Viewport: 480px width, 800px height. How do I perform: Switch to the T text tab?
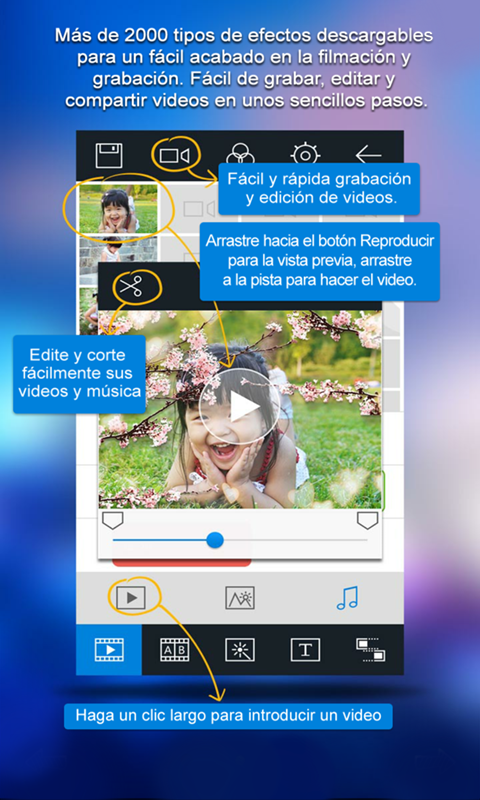click(x=305, y=650)
